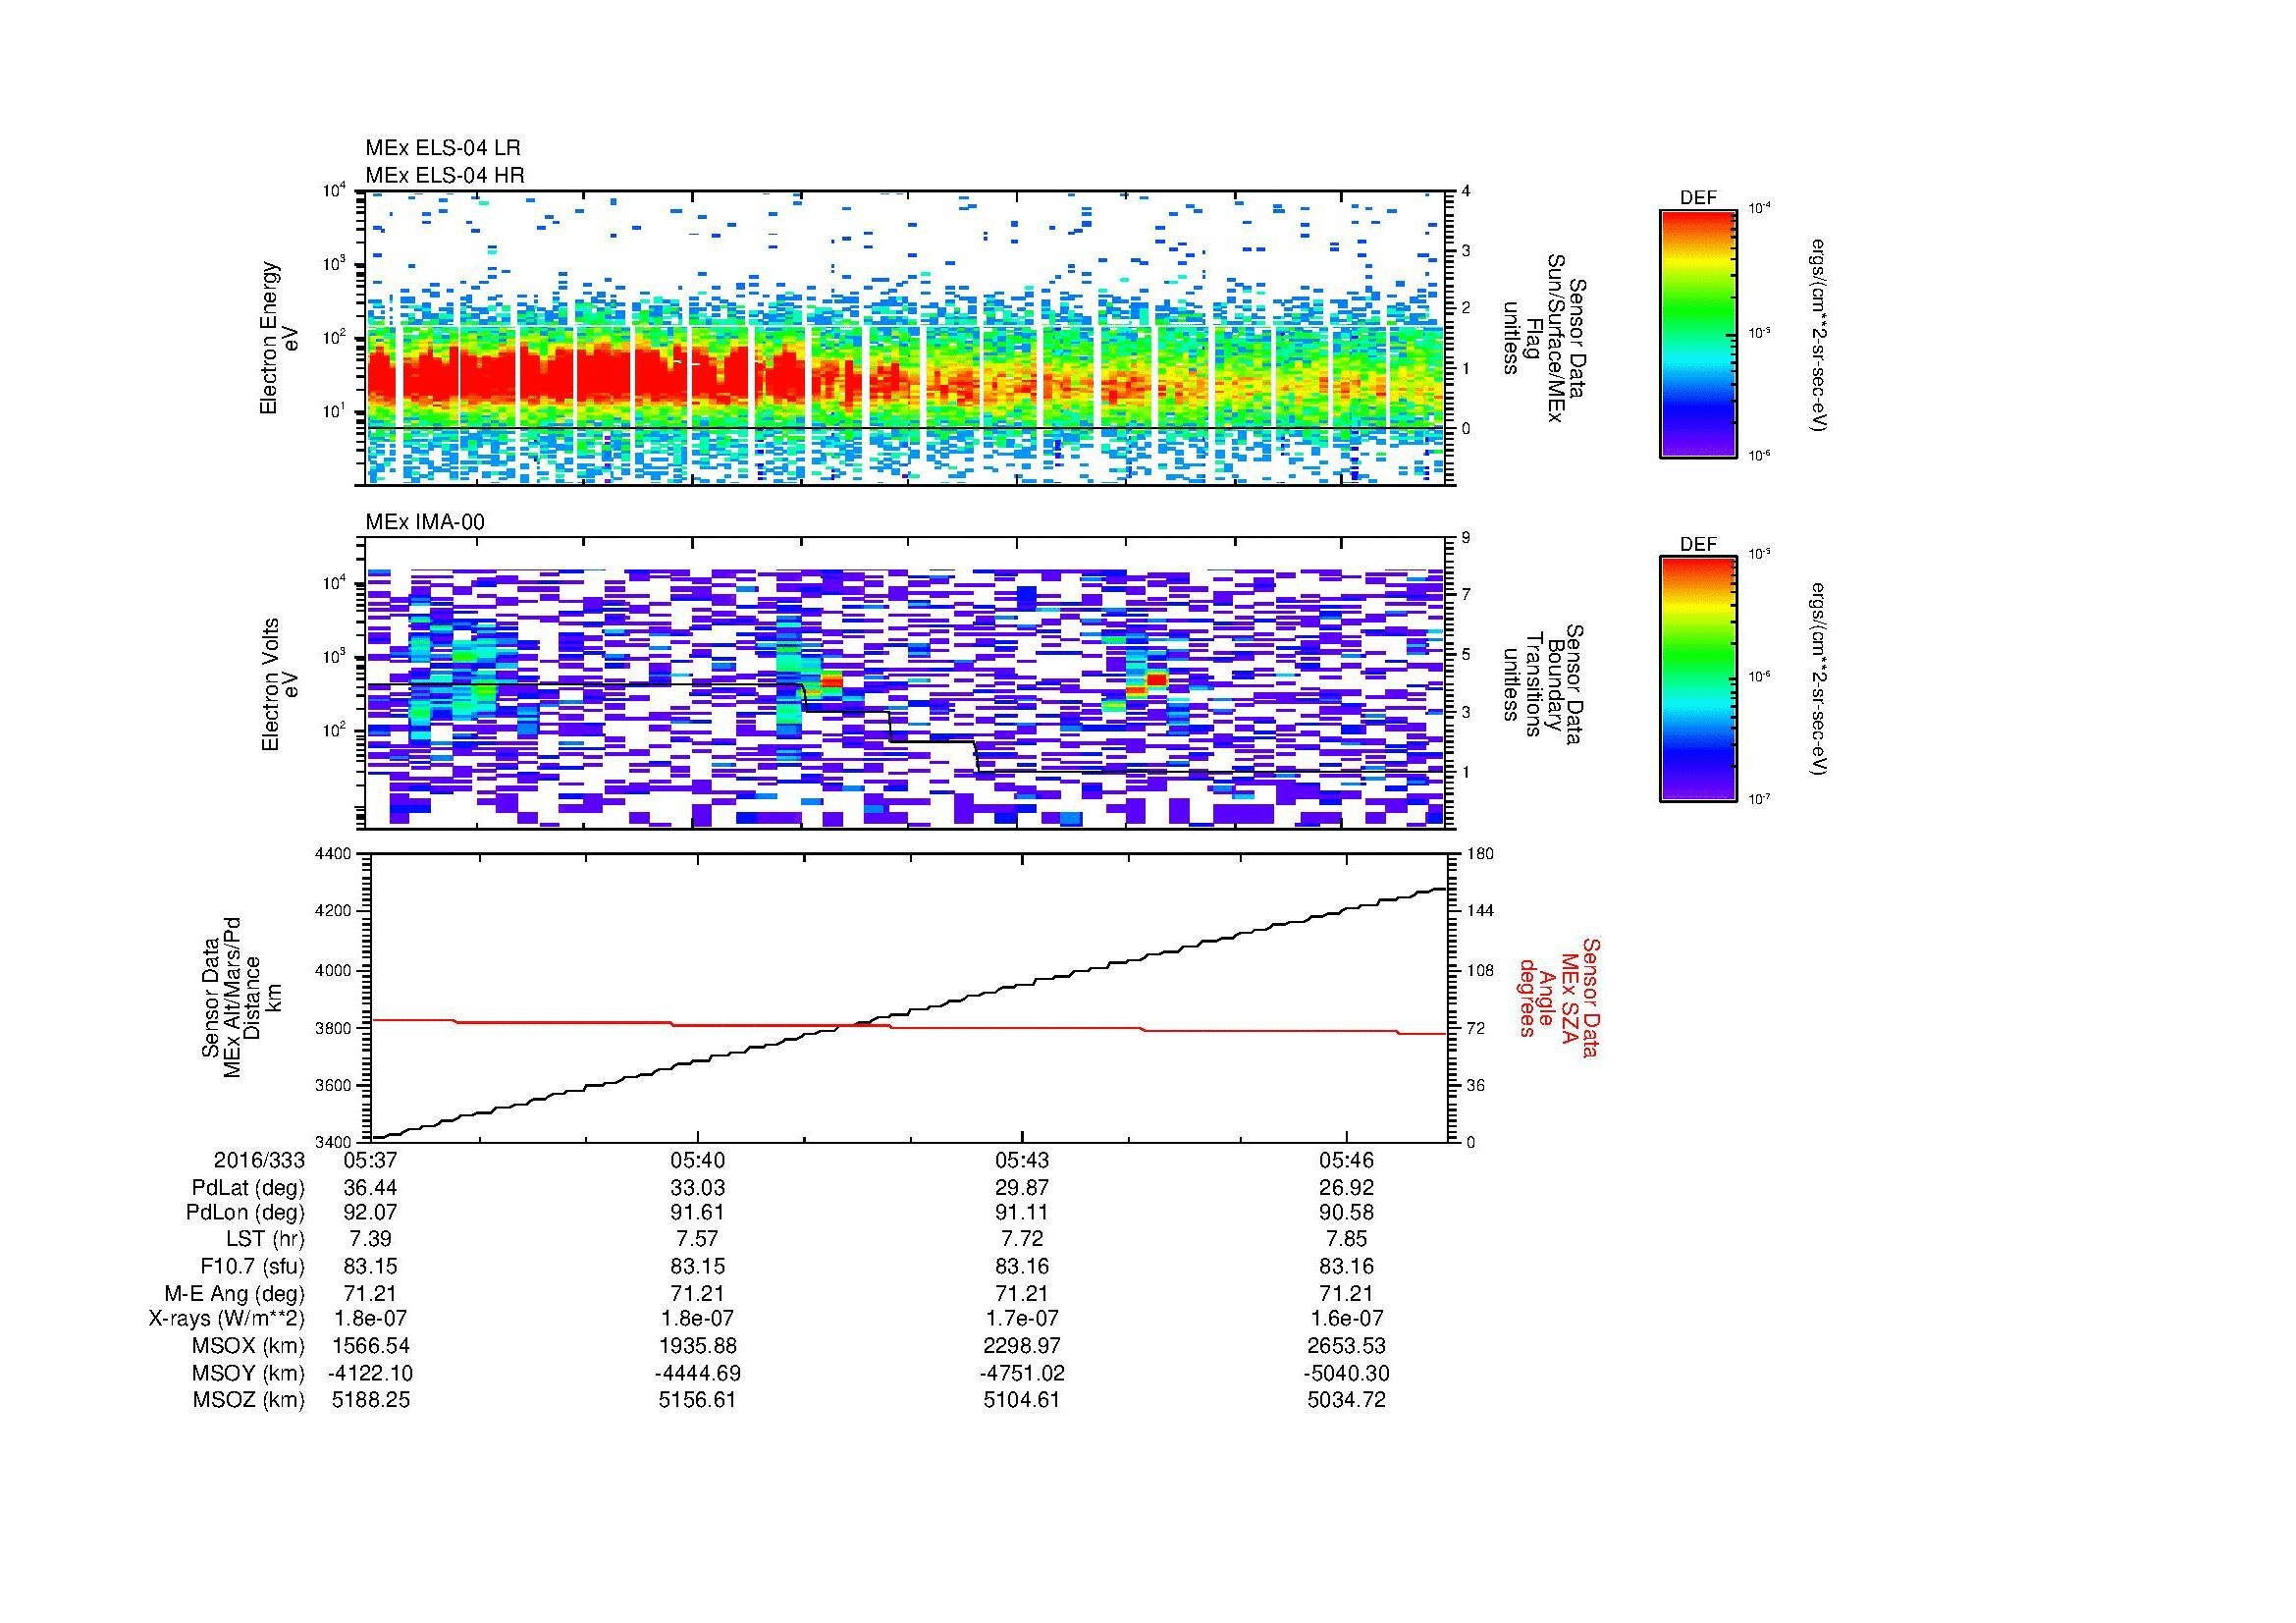The width and height of the screenshot is (2296, 1623).
Task: Click the time tick '05:46'
Action: click(x=1347, y=1160)
